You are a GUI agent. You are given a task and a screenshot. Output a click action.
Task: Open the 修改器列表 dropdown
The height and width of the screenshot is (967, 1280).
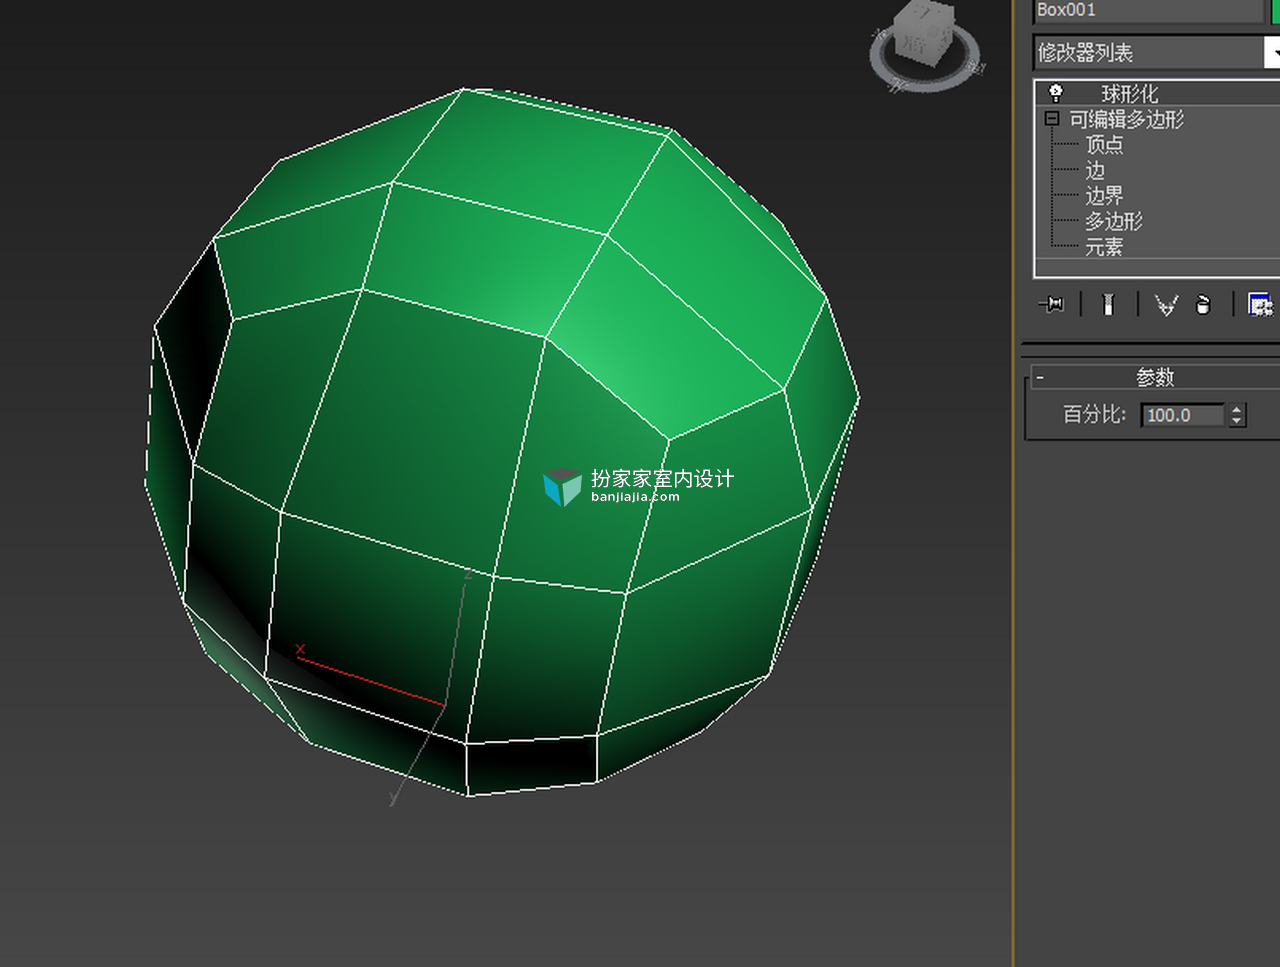[1157, 52]
